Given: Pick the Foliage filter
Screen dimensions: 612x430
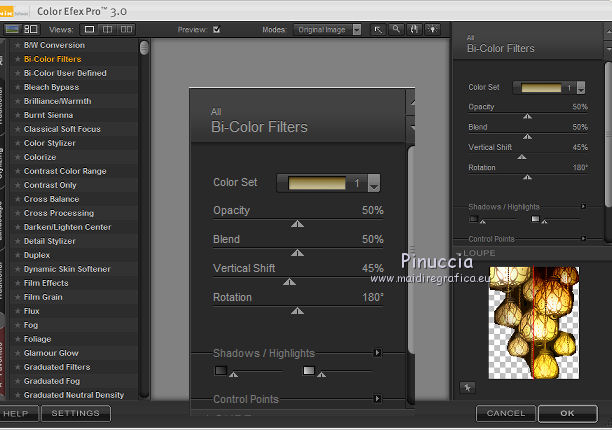Looking at the screenshot, I should (x=37, y=339).
